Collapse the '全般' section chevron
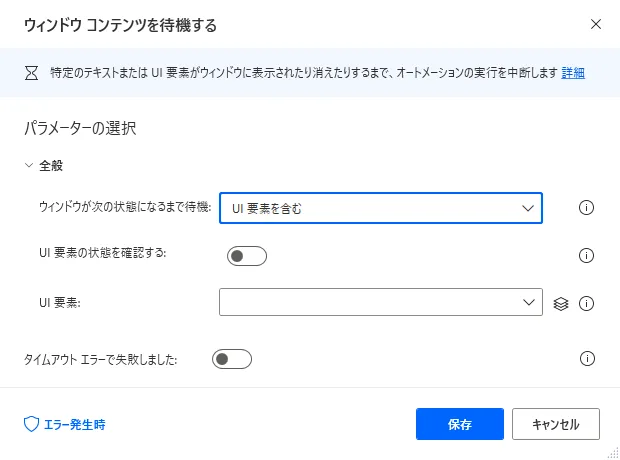 pyautogui.click(x=29, y=166)
